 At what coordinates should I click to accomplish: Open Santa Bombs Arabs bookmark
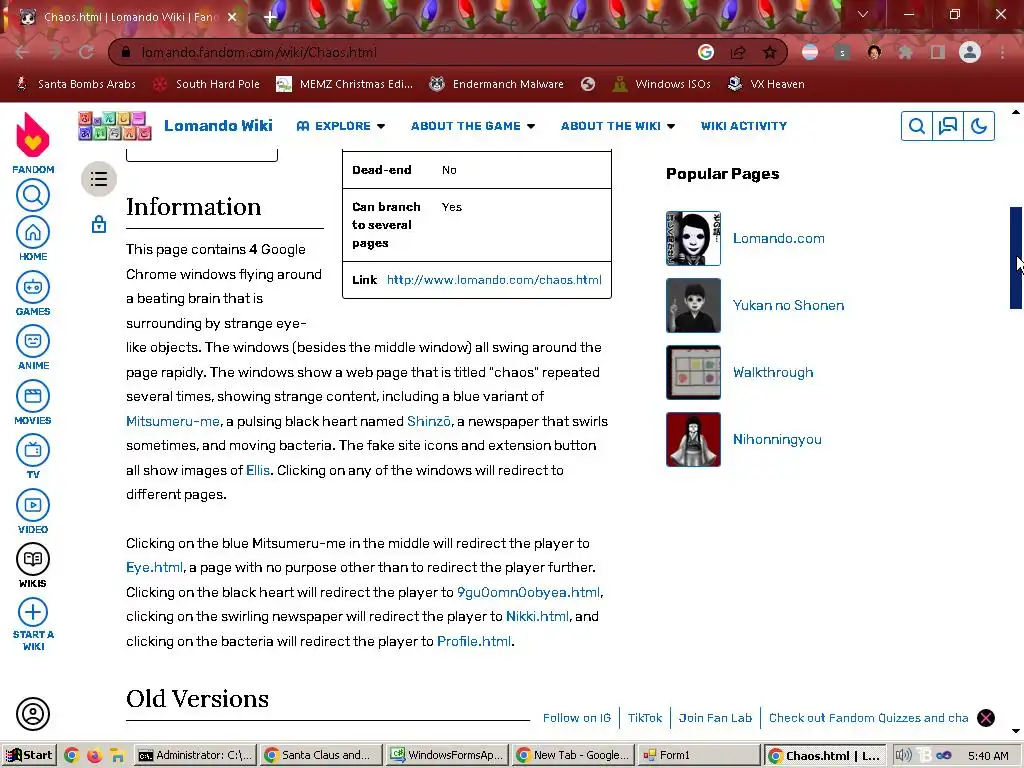(76, 84)
